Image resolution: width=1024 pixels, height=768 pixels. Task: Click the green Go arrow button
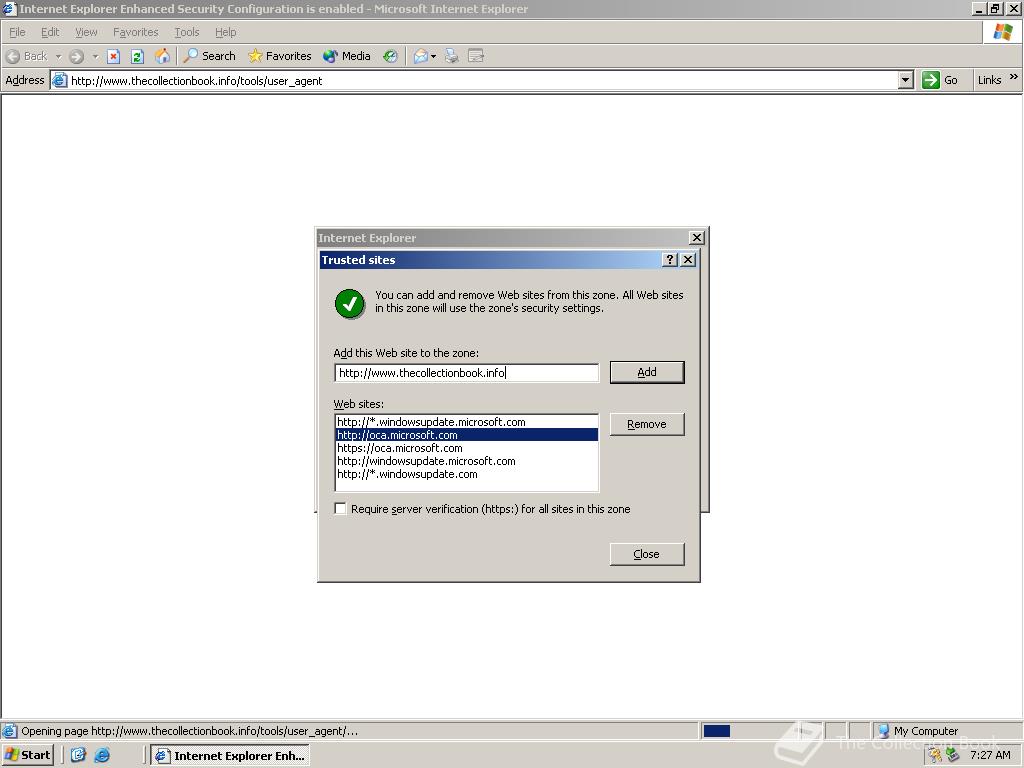coord(931,80)
